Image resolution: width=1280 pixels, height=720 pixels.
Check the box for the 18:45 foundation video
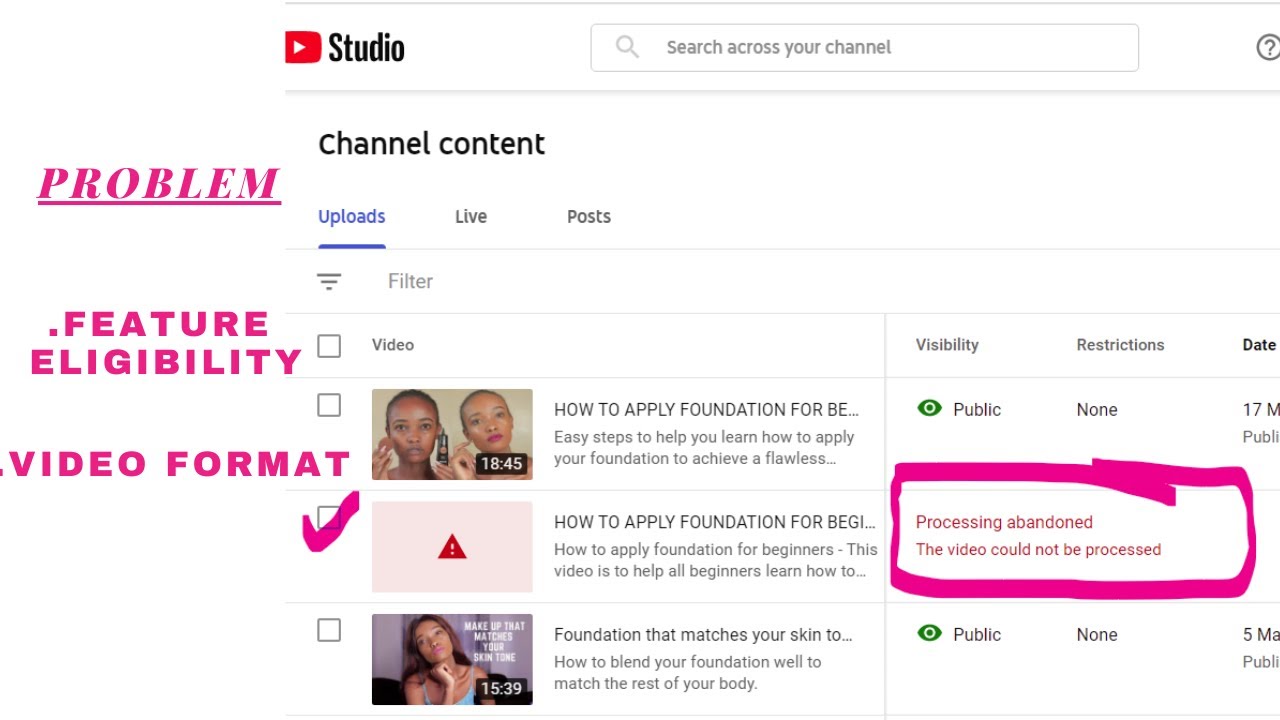tap(329, 405)
